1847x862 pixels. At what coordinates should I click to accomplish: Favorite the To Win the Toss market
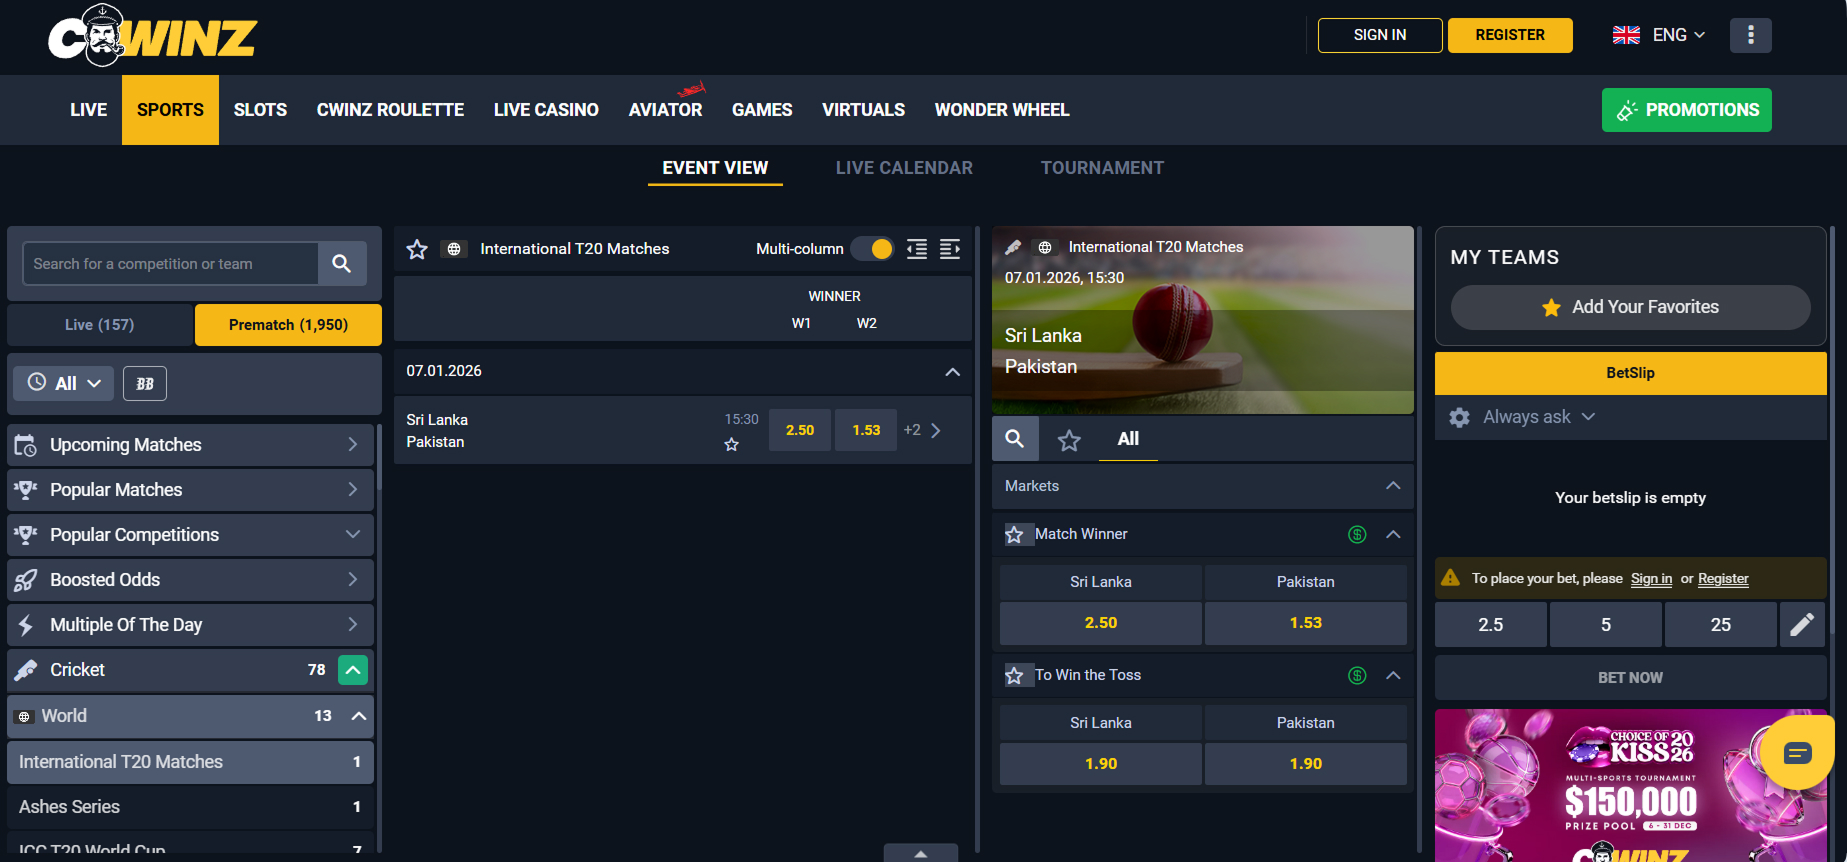click(1014, 676)
